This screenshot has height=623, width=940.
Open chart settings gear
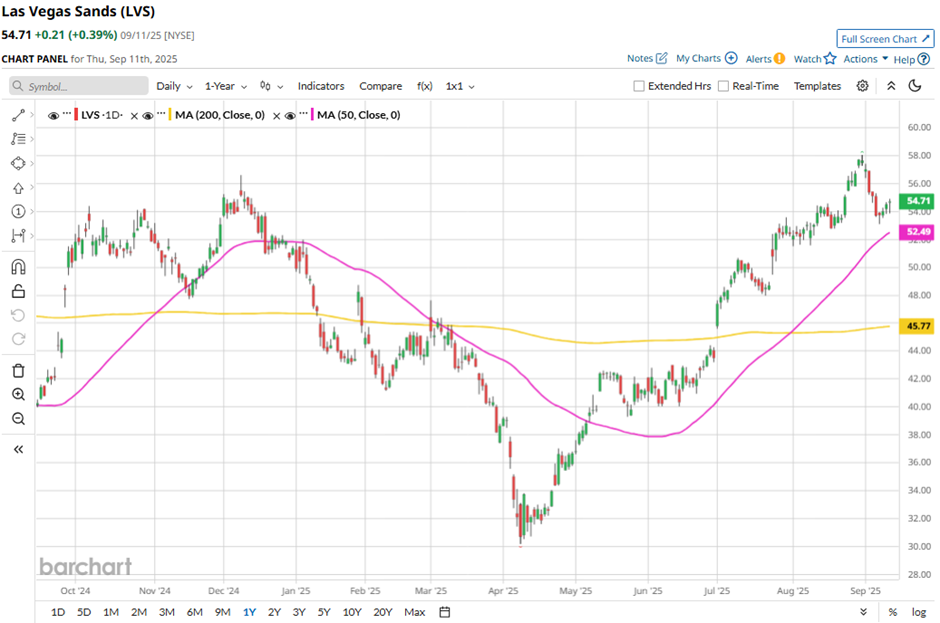tap(862, 86)
